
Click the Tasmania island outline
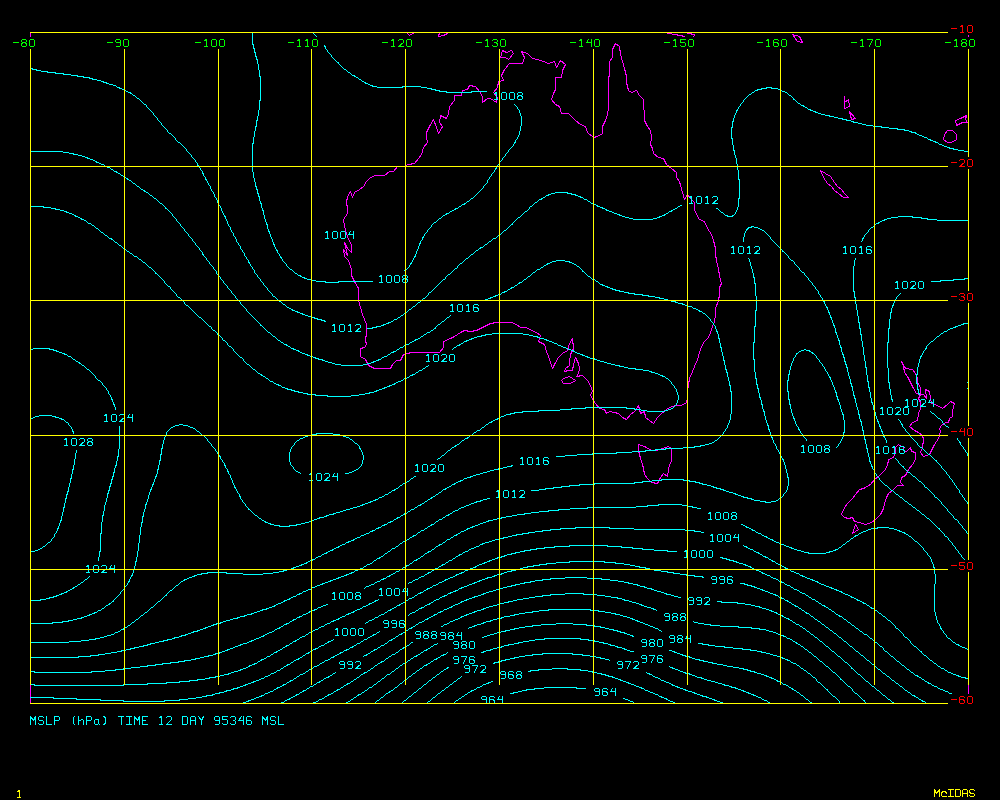coord(656,463)
